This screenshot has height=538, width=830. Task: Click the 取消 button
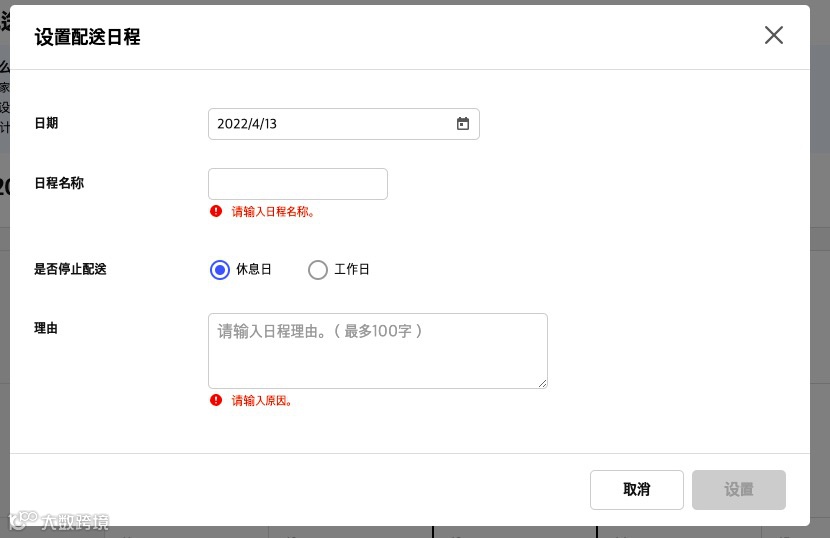coord(636,490)
